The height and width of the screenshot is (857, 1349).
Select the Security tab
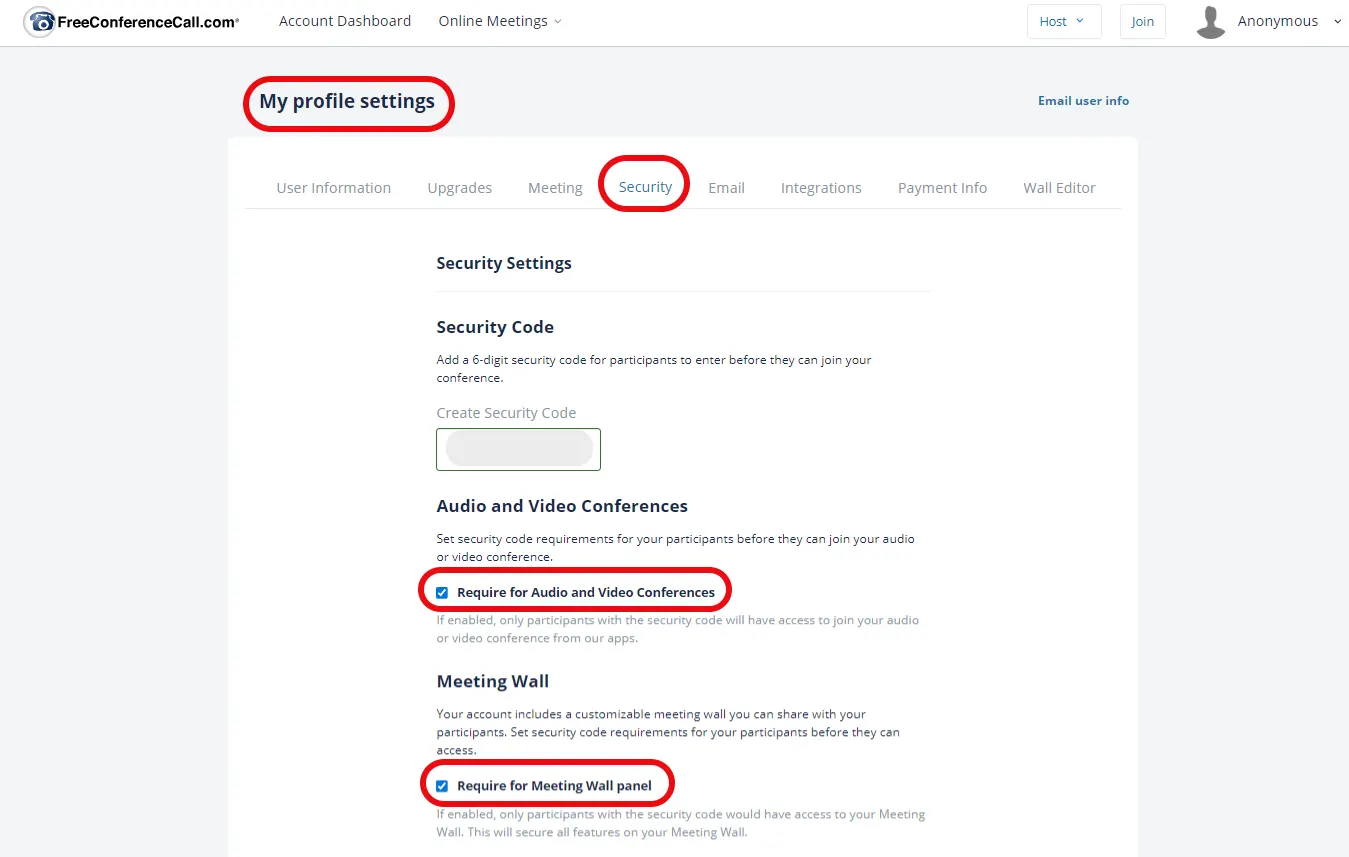click(x=645, y=187)
